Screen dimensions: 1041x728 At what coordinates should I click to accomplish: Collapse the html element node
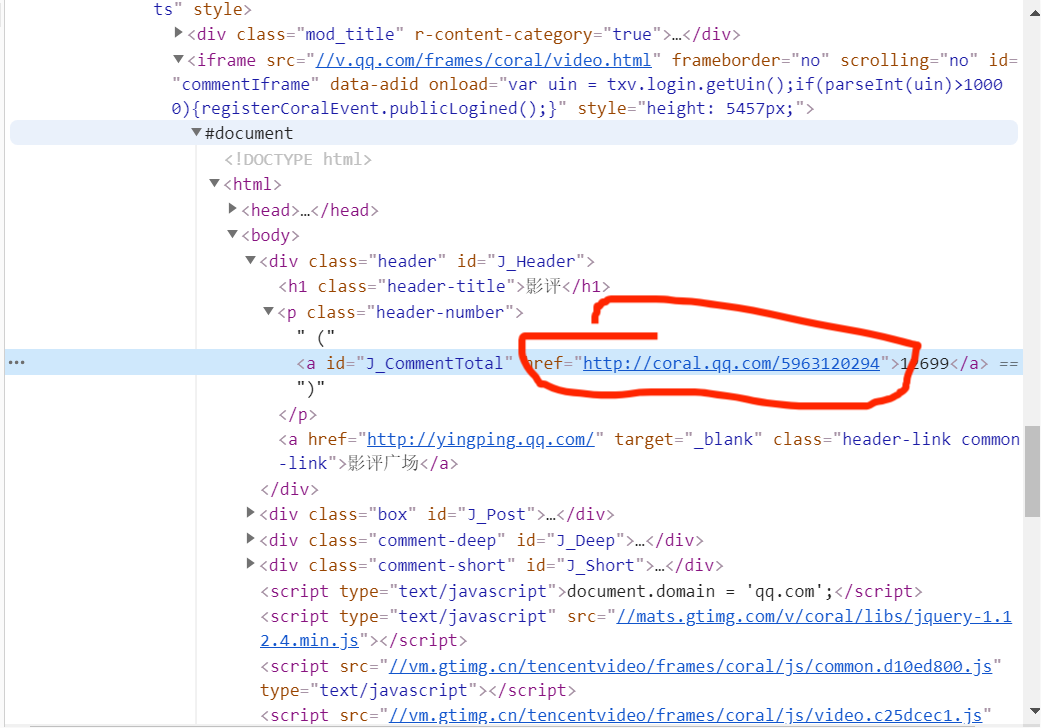tap(214, 182)
